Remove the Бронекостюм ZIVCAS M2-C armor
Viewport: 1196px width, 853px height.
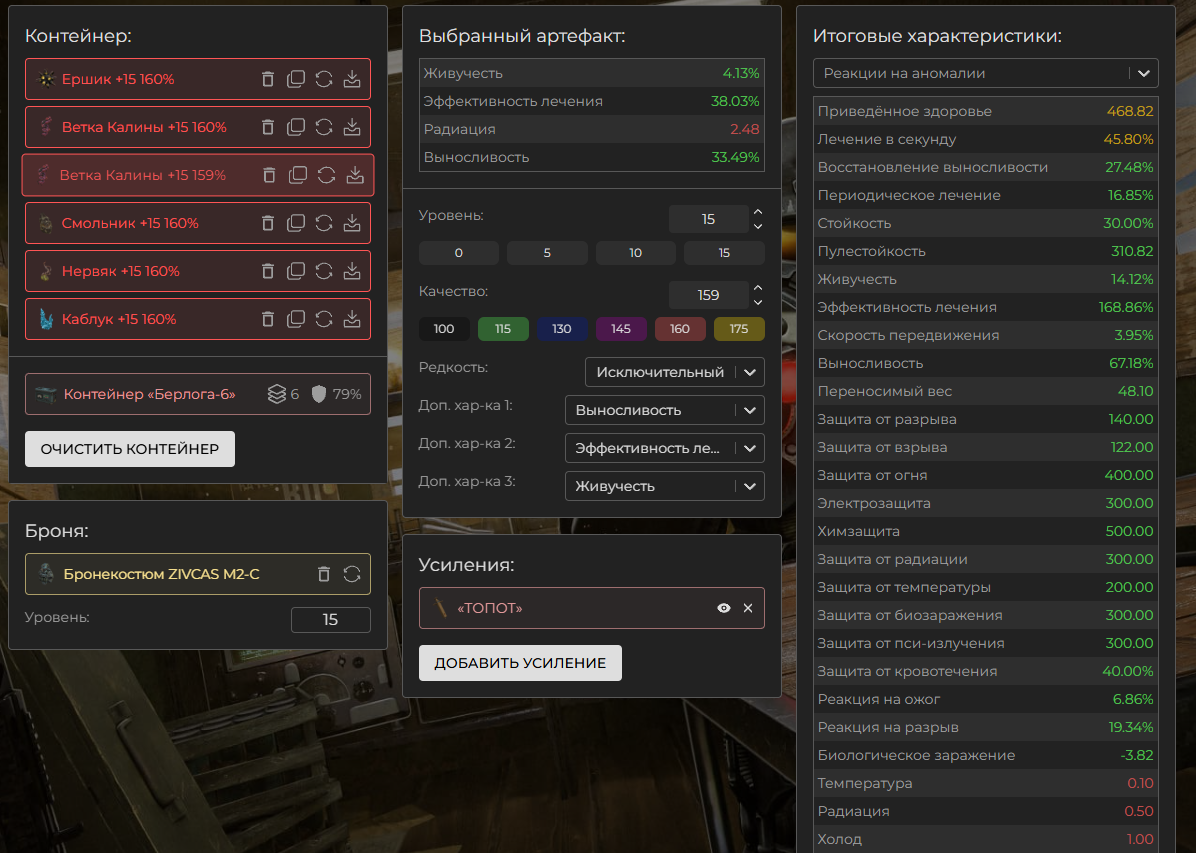pos(323,574)
